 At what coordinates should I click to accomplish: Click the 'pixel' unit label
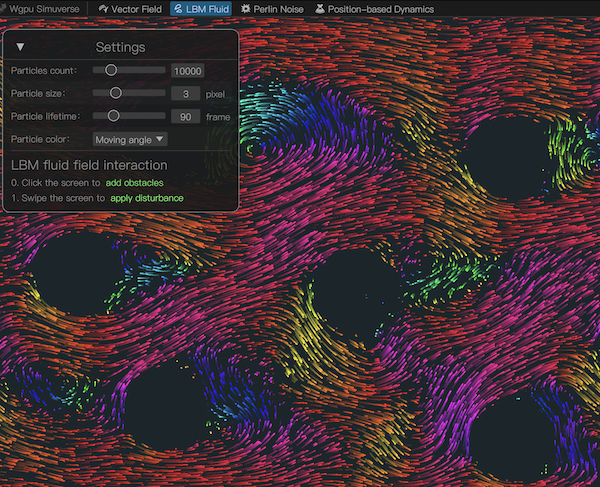tap(215, 94)
